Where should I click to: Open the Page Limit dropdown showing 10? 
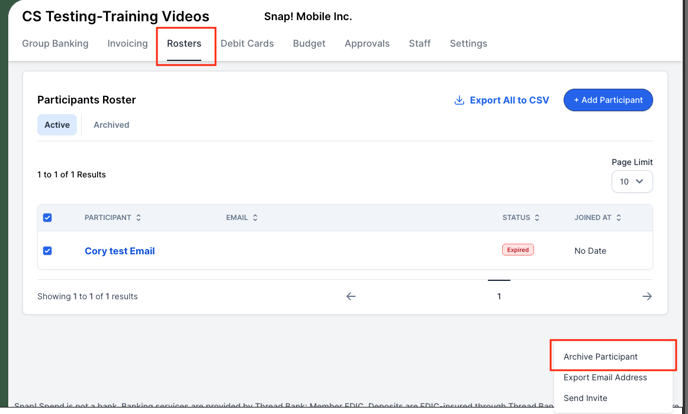click(x=632, y=182)
